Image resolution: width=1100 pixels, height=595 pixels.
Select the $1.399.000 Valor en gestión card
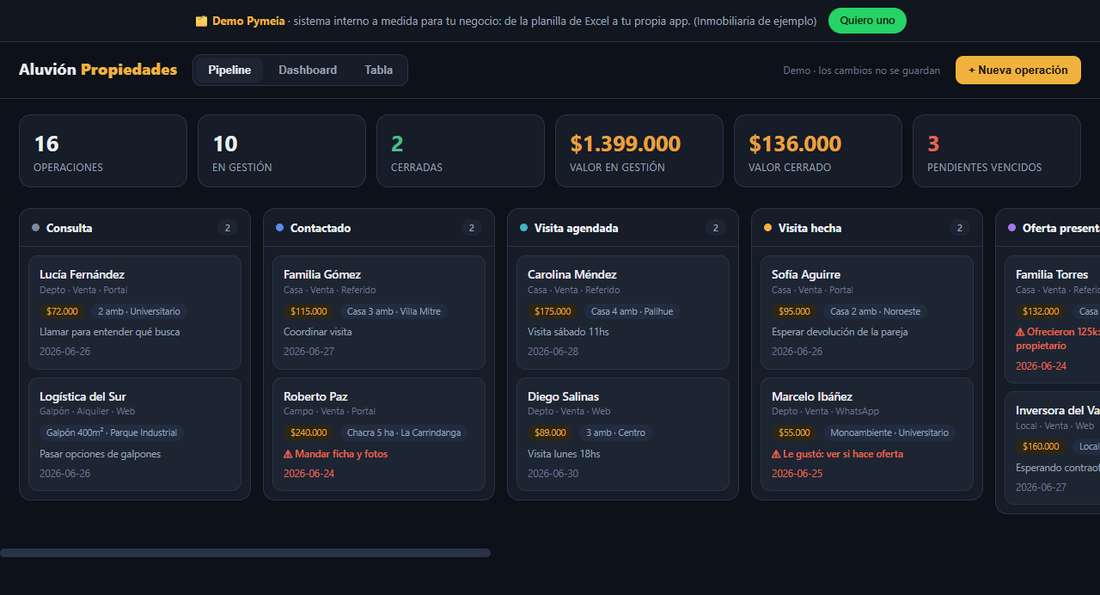[x=639, y=151]
